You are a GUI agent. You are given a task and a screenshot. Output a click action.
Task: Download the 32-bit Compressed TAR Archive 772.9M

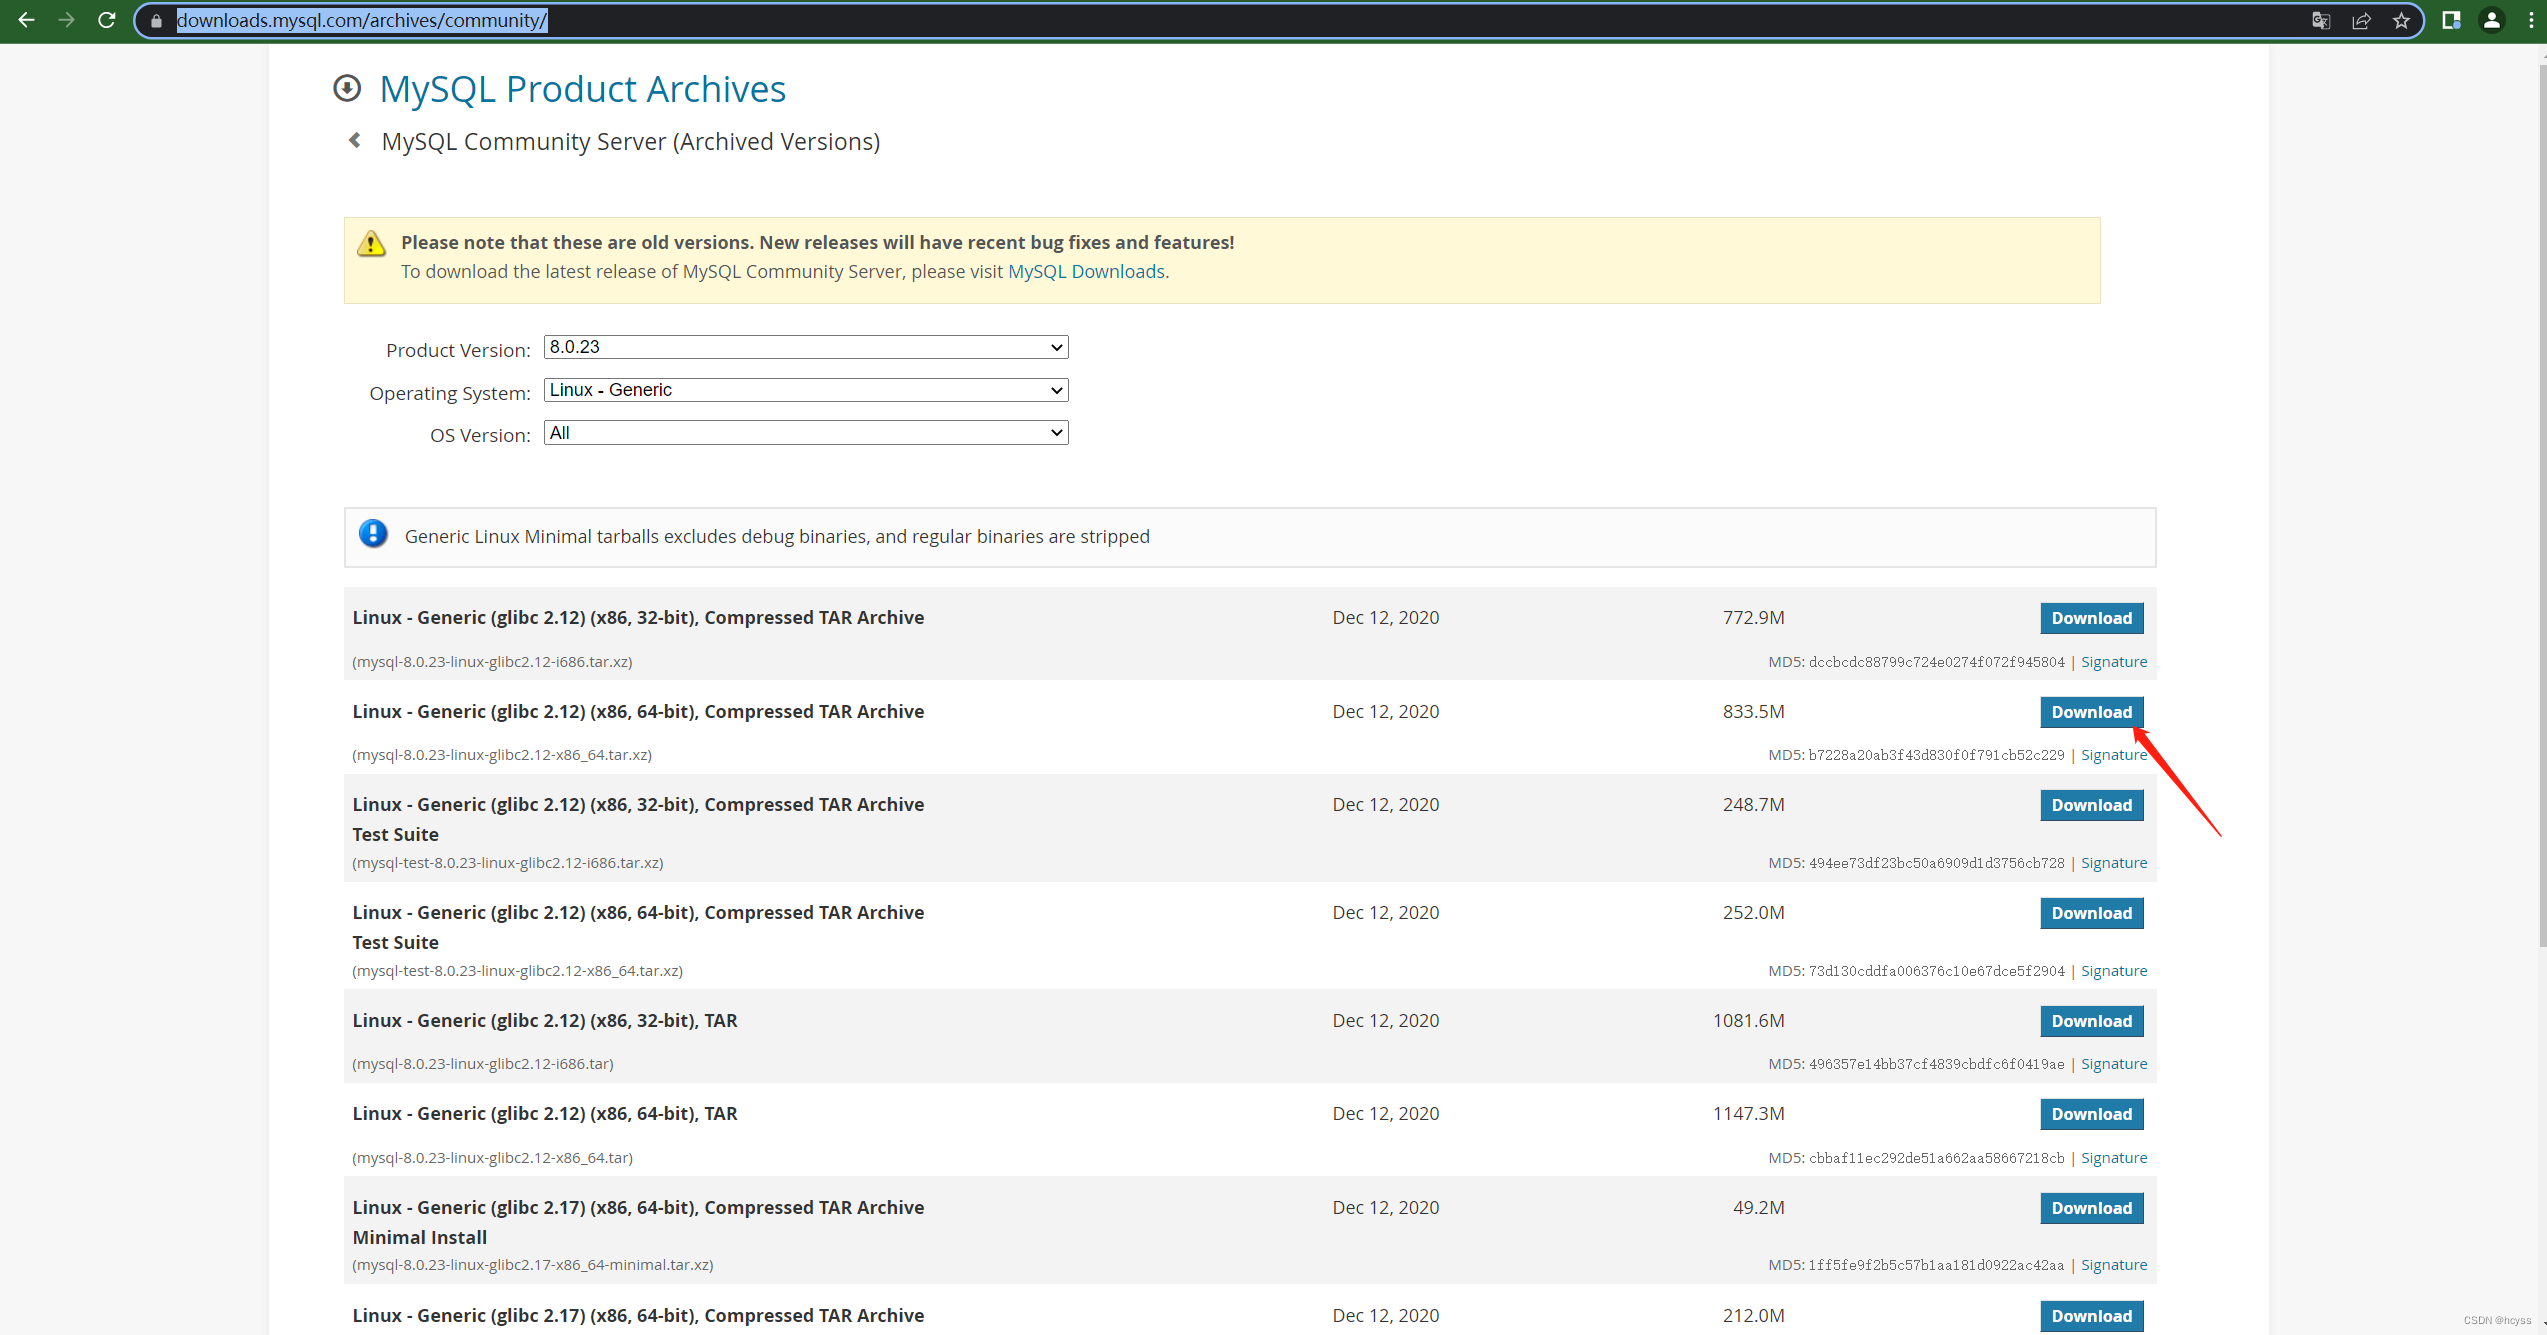point(2091,618)
